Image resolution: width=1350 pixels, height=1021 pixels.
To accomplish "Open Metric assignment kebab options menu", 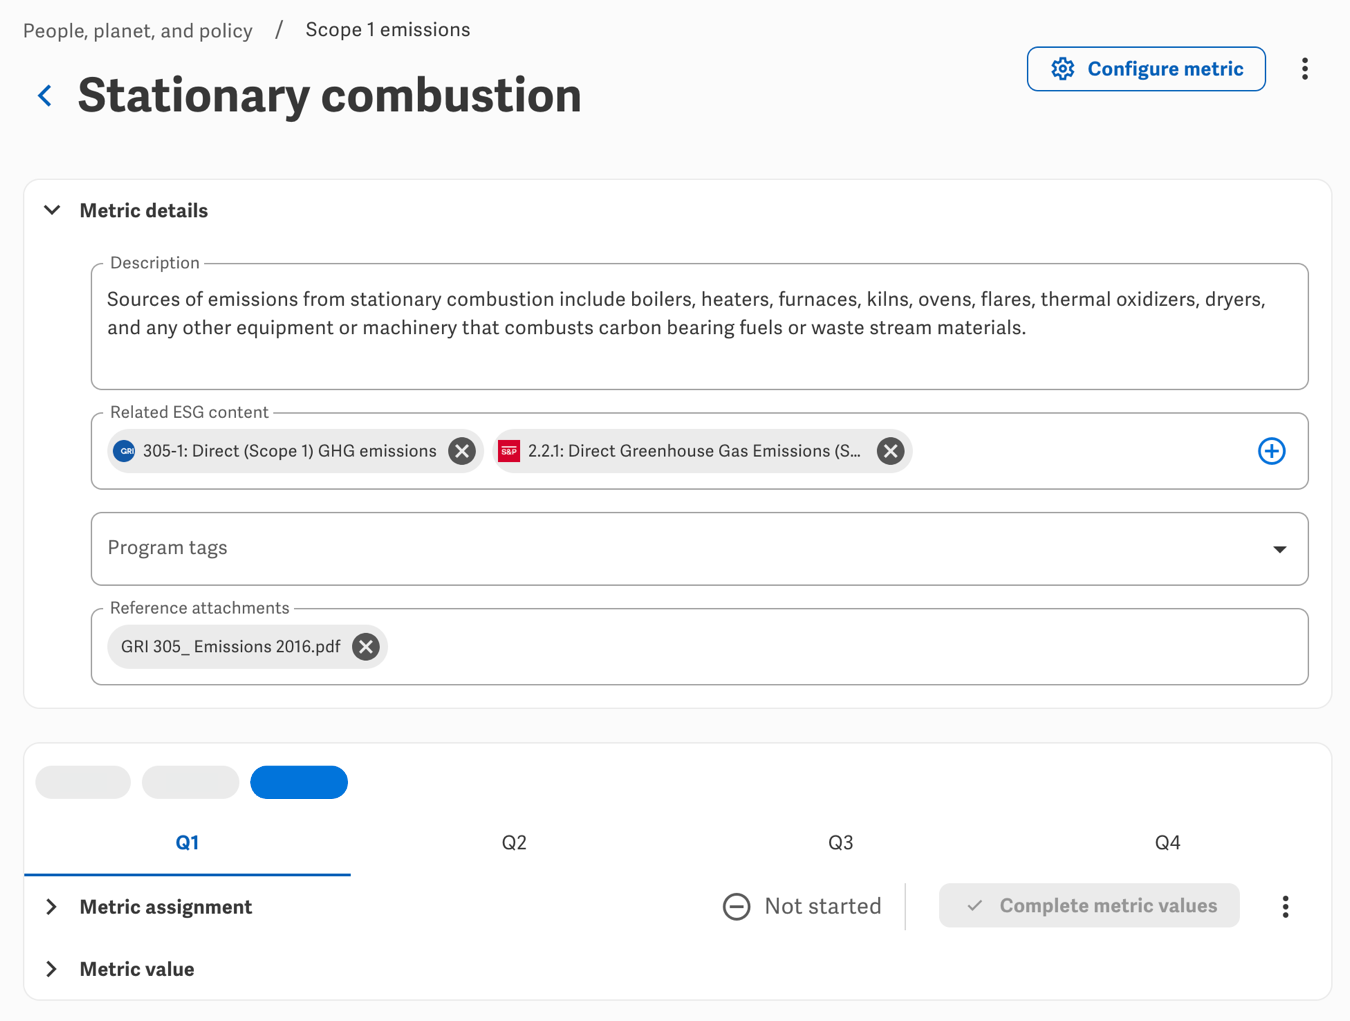I will pyautogui.click(x=1286, y=907).
